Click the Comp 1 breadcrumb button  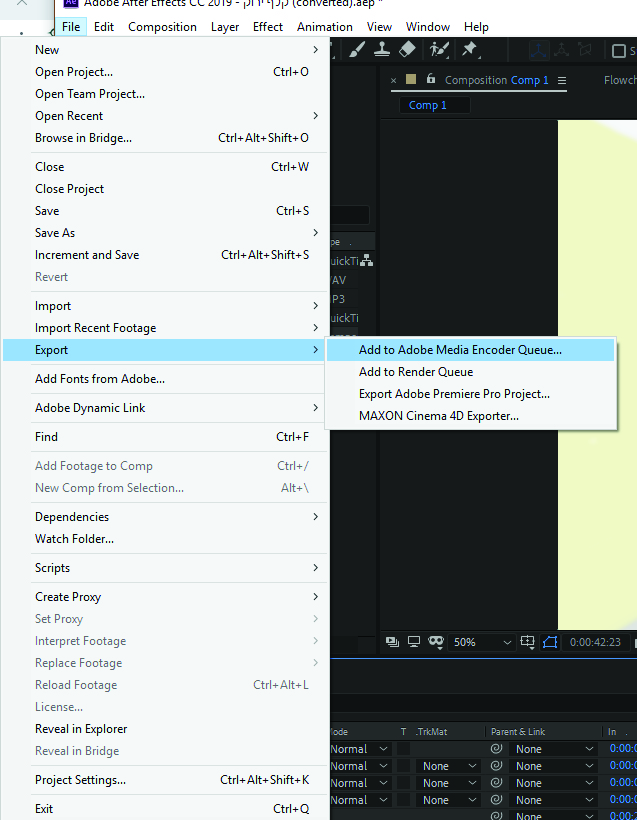434,105
